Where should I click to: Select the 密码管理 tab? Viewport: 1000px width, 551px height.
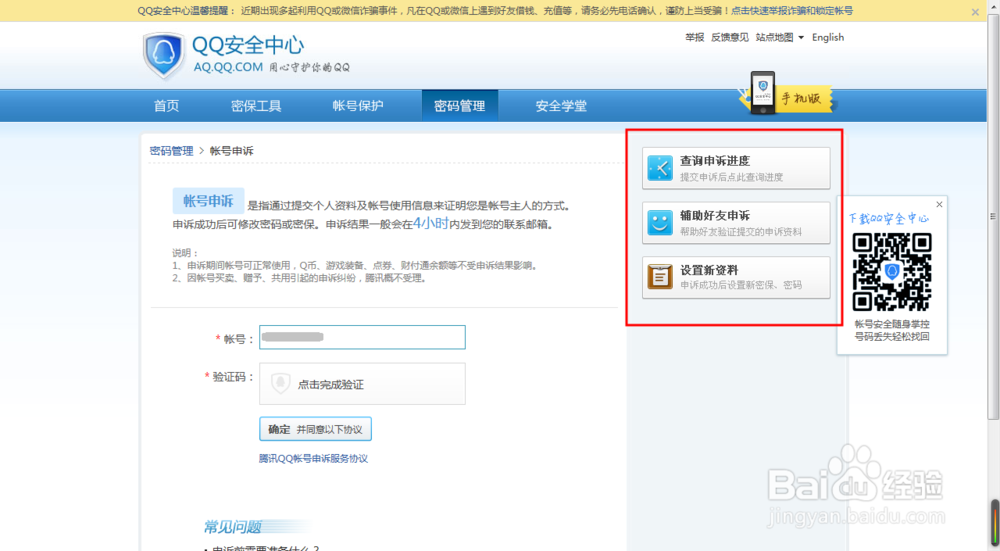click(460, 106)
